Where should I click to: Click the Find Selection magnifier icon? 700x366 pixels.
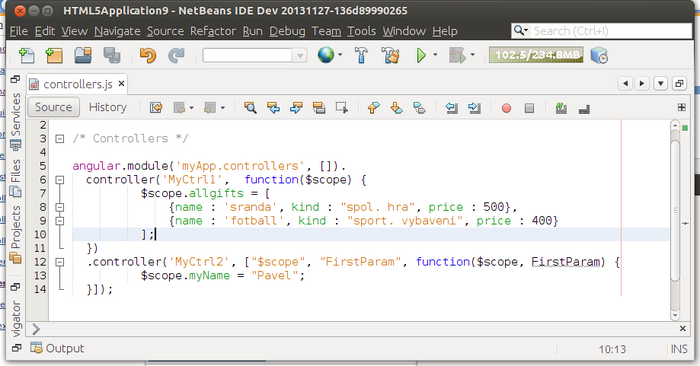[250, 108]
